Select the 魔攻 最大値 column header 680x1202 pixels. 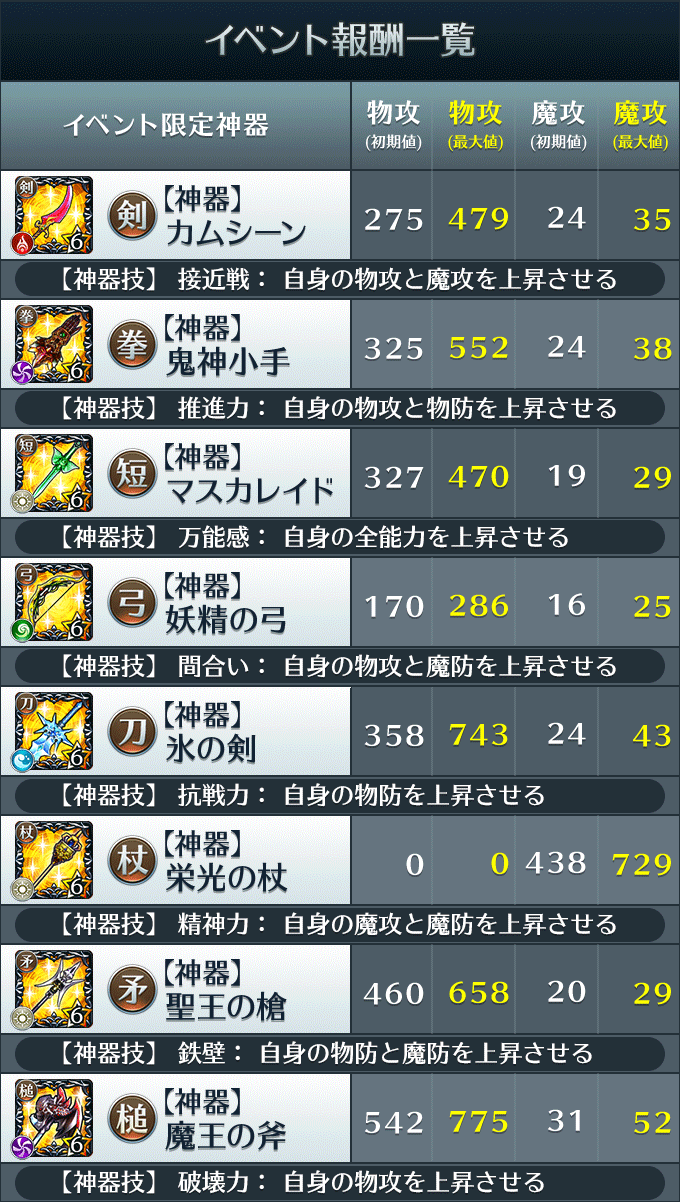[x=640, y=124]
